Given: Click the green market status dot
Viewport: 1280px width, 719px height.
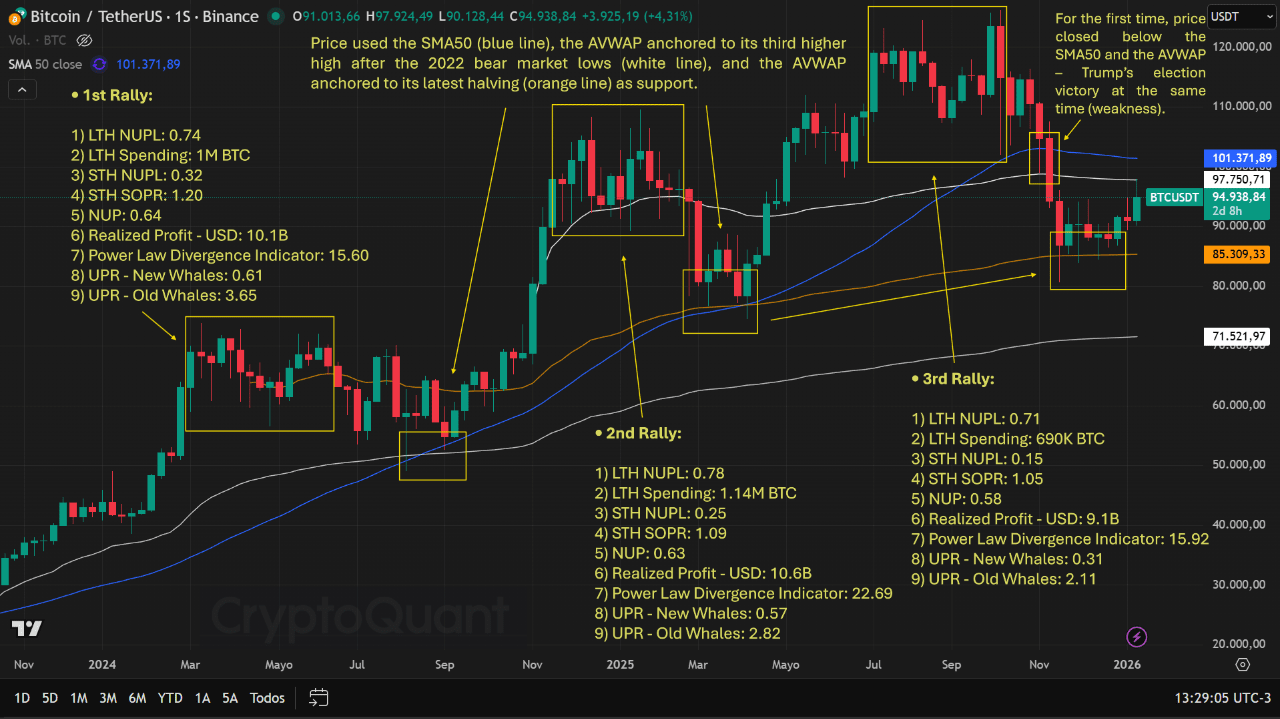Looking at the screenshot, I should point(274,16).
